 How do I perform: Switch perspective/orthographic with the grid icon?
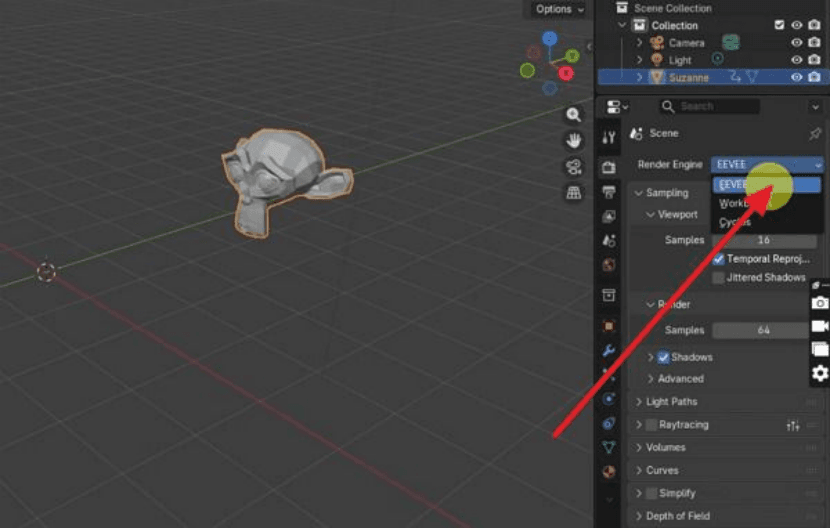tap(573, 192)
